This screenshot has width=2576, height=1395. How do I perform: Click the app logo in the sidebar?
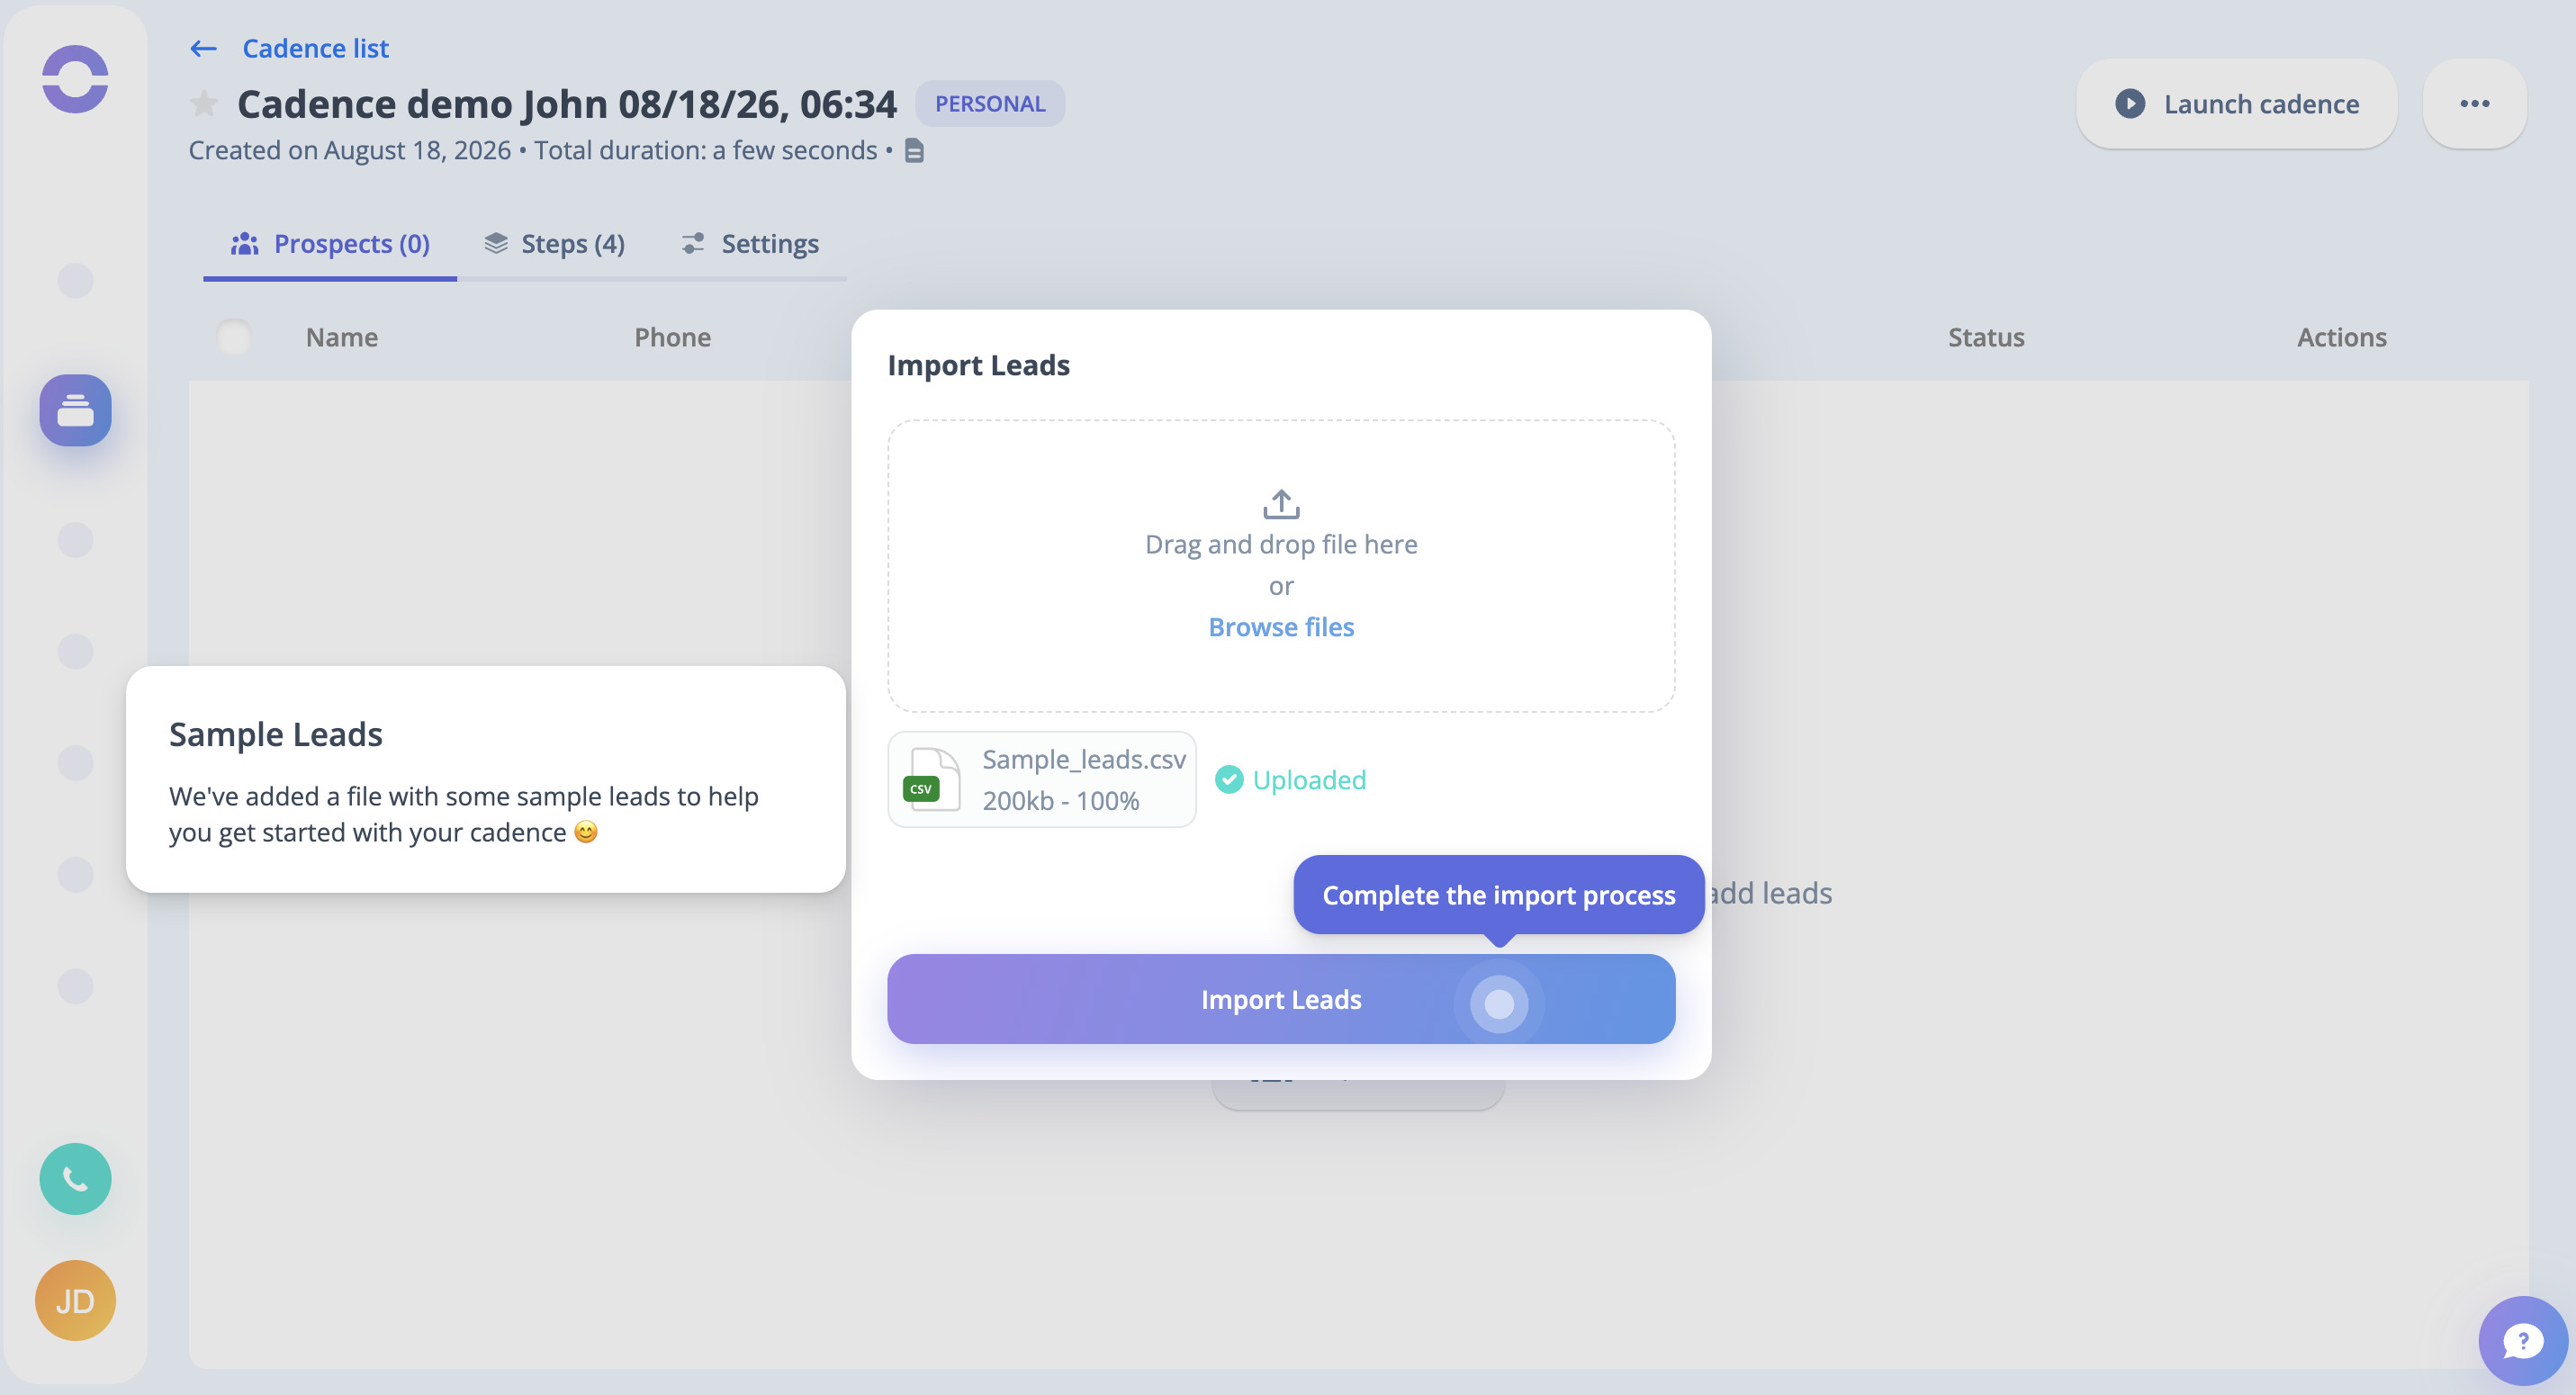click(x=75, y=79)
